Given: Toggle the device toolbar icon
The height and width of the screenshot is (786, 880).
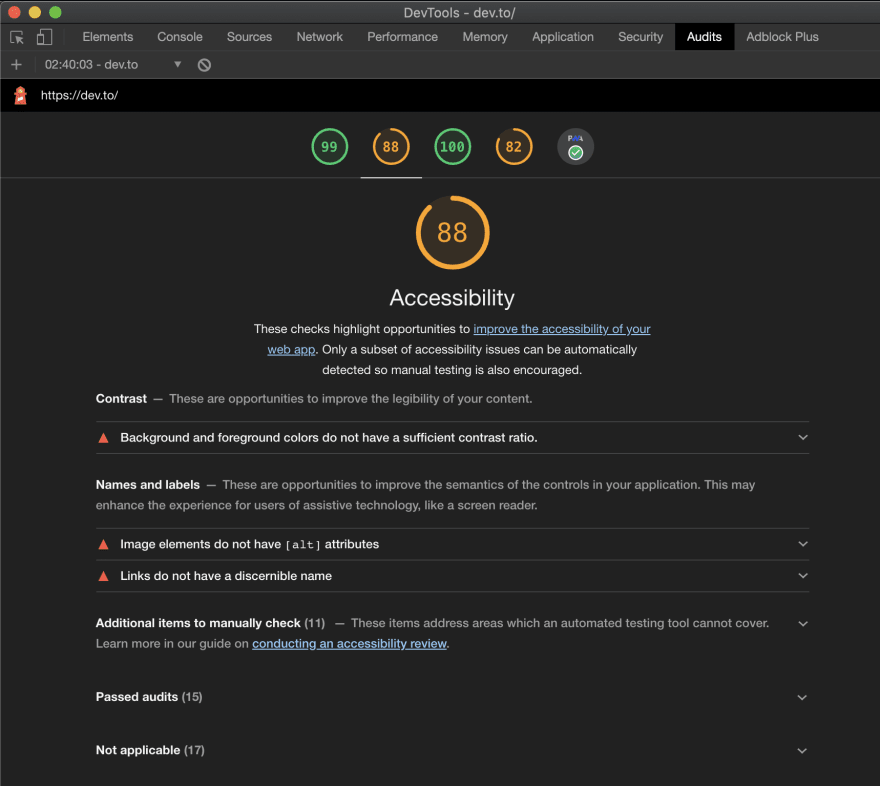Looking at the screenshot, I should [44, 37].
